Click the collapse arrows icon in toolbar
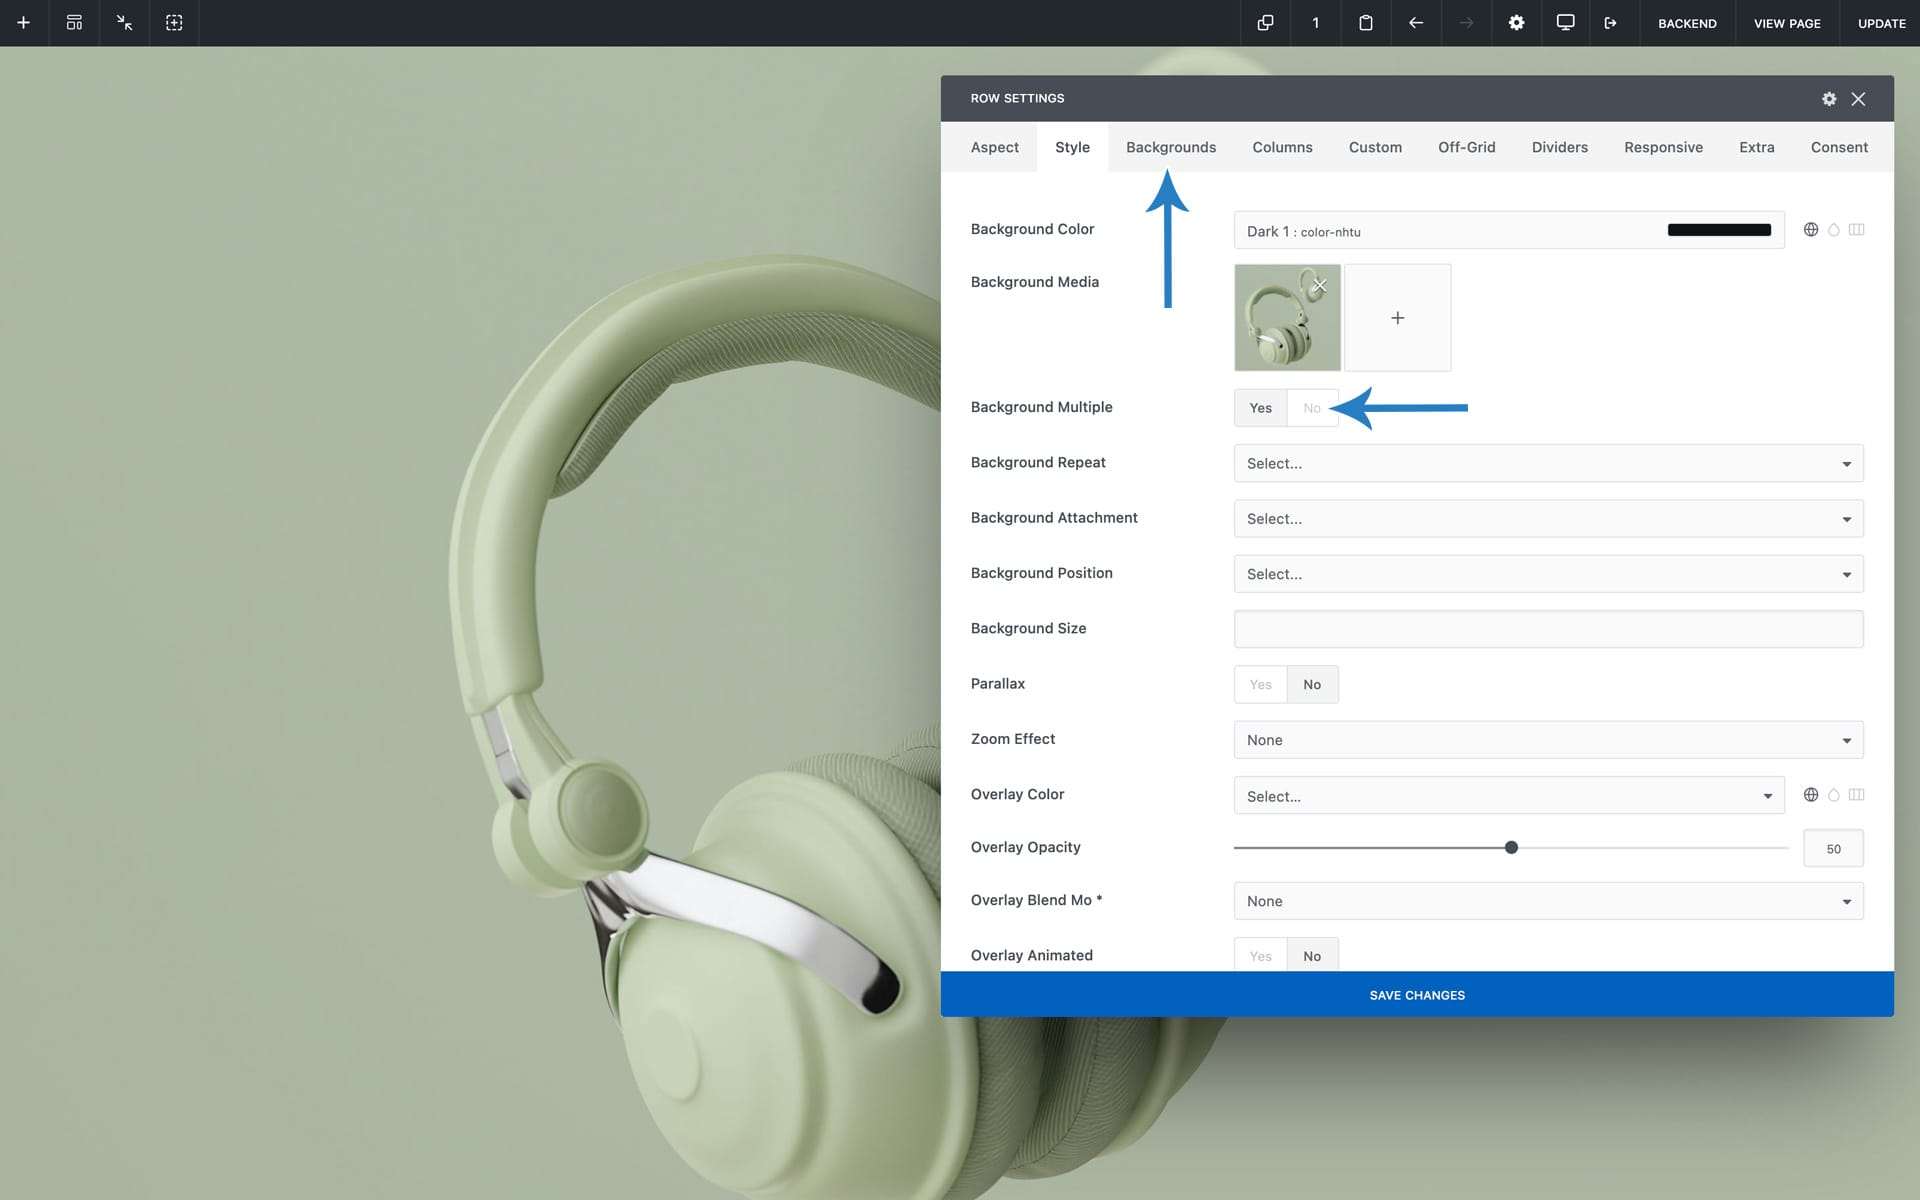 (124, 22)
